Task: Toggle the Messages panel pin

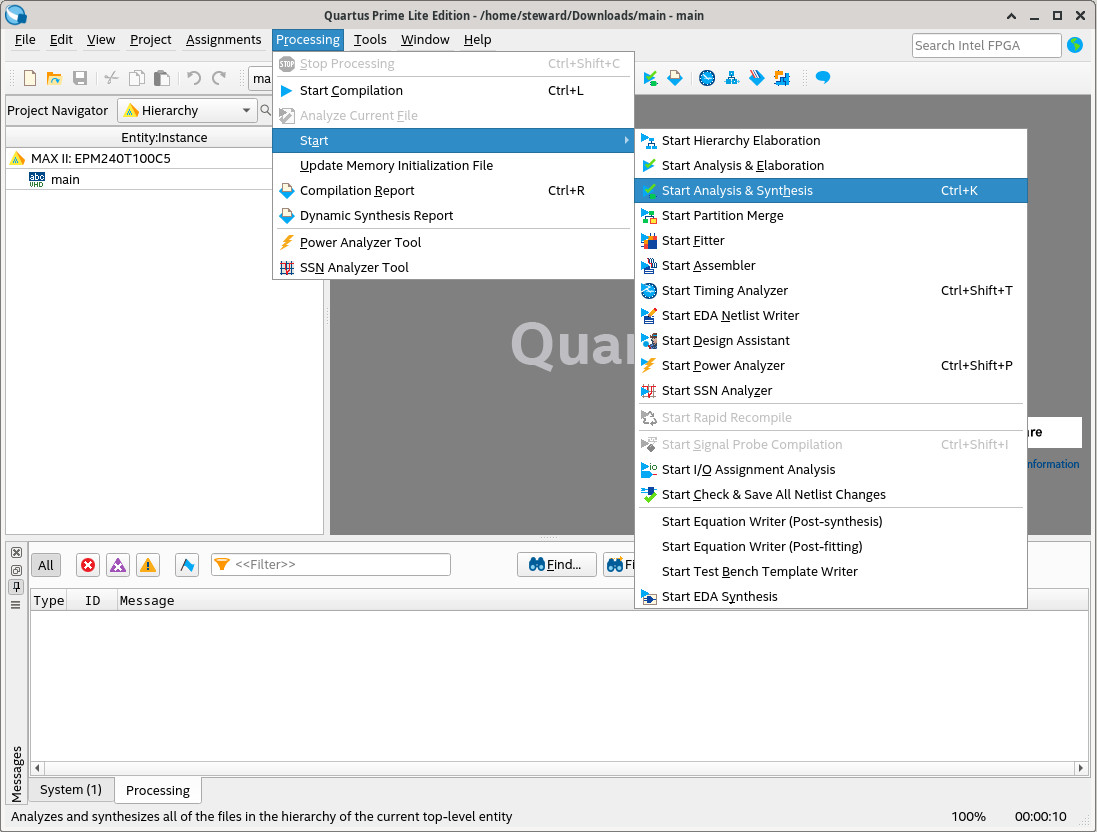Action: point(16,587)
